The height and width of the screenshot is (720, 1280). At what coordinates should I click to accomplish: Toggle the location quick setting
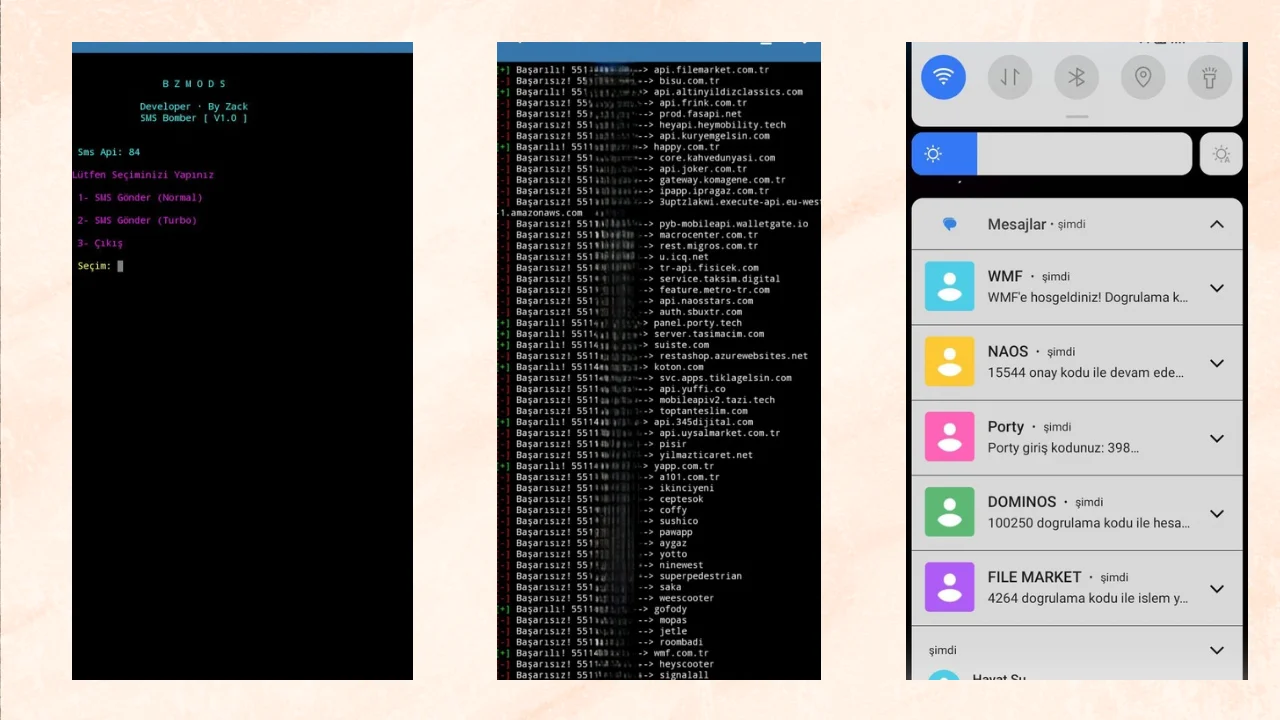1143,77
